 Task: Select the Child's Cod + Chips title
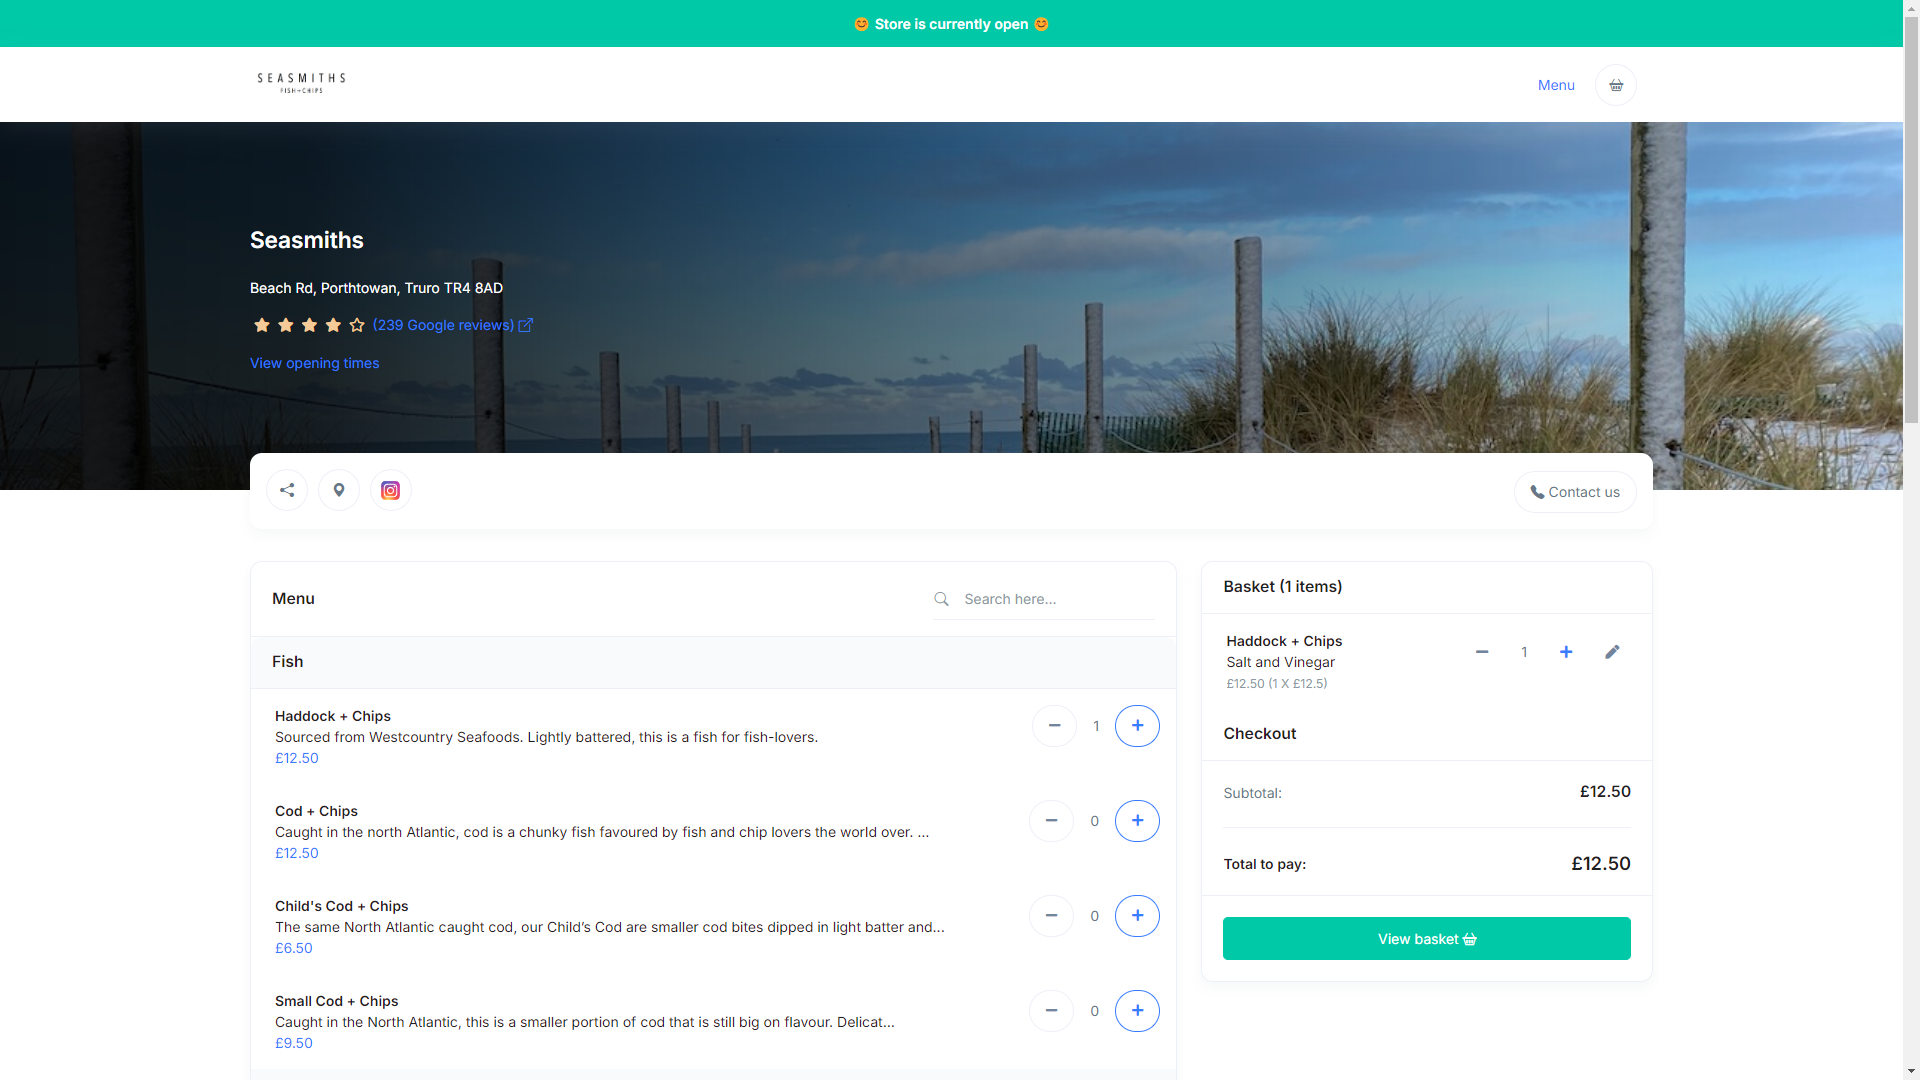pyautogui.click(x=341, y=906)
